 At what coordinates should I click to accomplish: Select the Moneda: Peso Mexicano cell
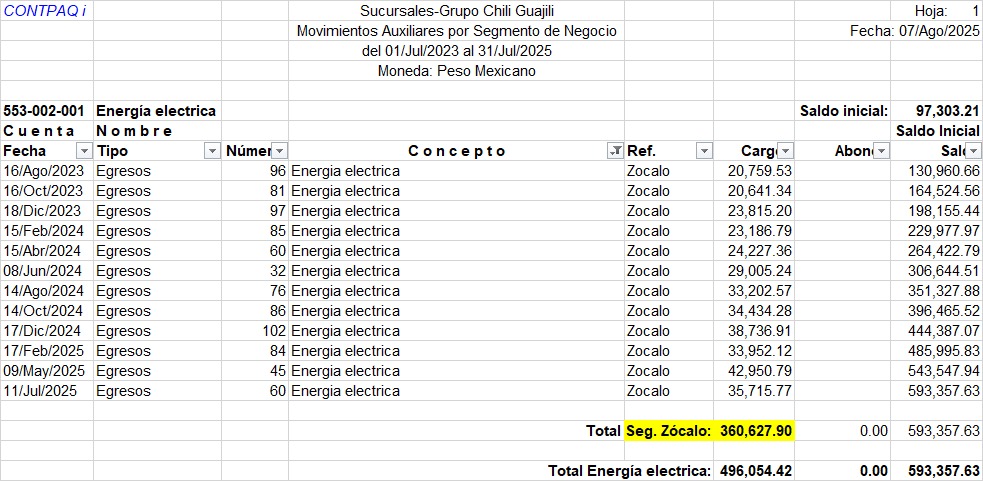pyautogui.click(x=456, y=71)
